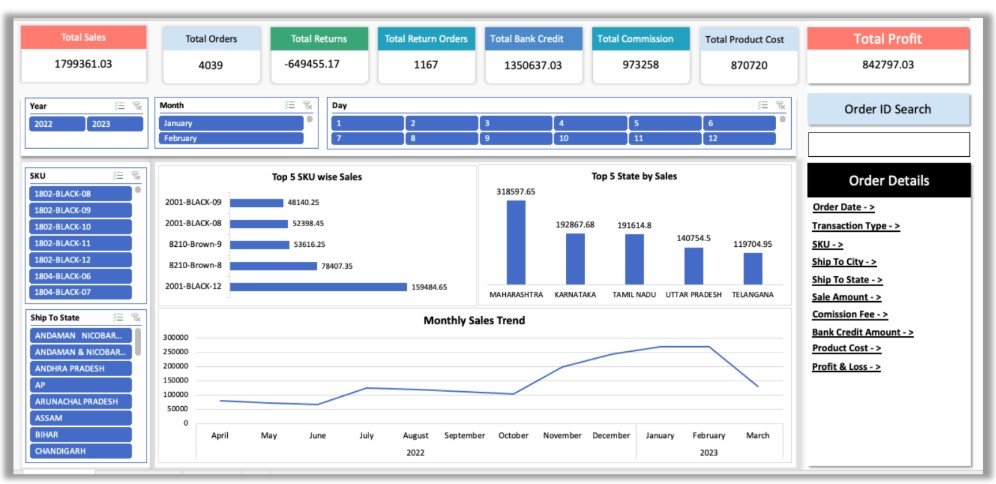This screenshot has height=484, width=996.
Task: Click the Day slicer scroll handle
Action: coord(783,119)
